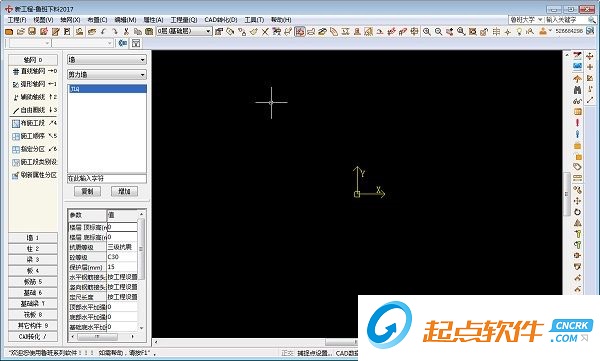The width and height of the screenshot is (600, 361).
Task: Click the 捕捉点设置 status bar entry
Action: (x=315, y=353)
